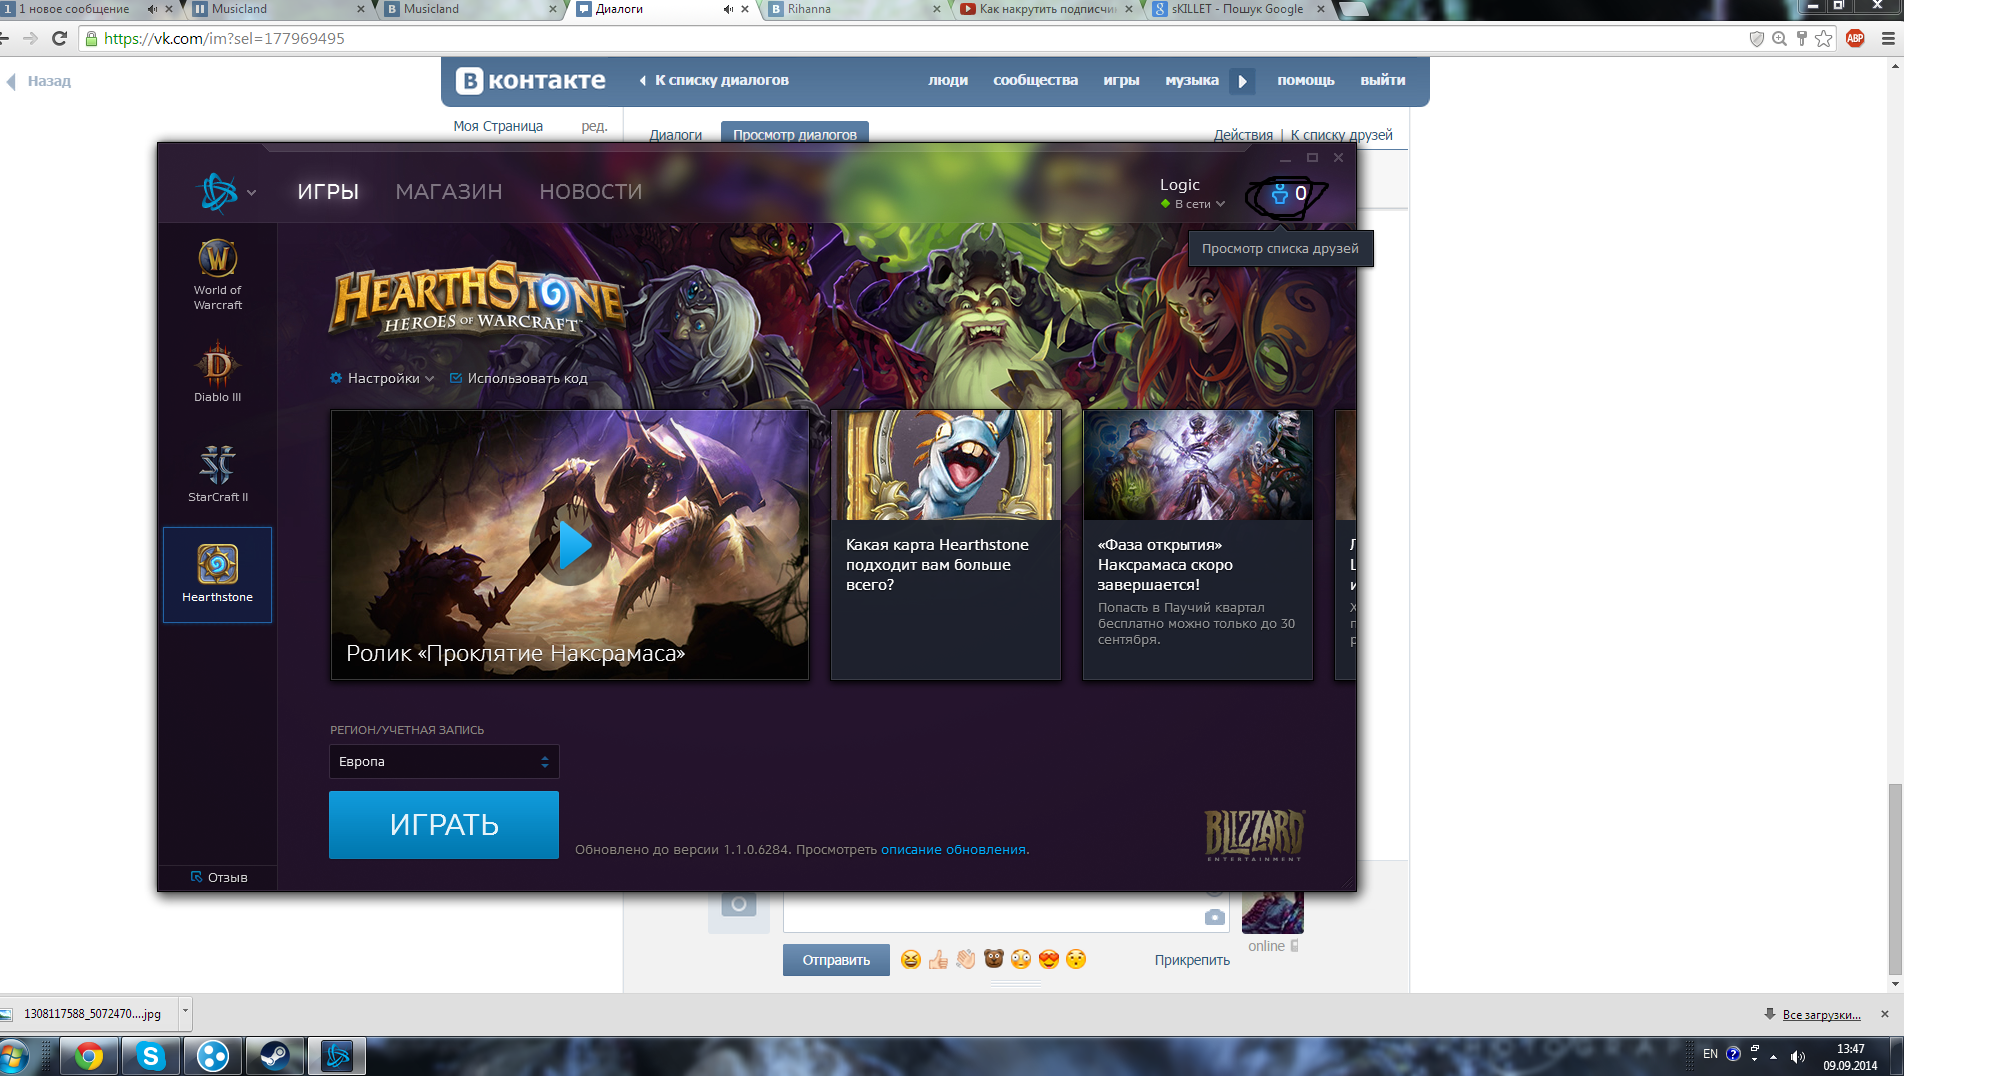The width and height of the screenshot is (2000, 1080).
Task: Click Действия link in VK
Action: (x=1243, y=135)
